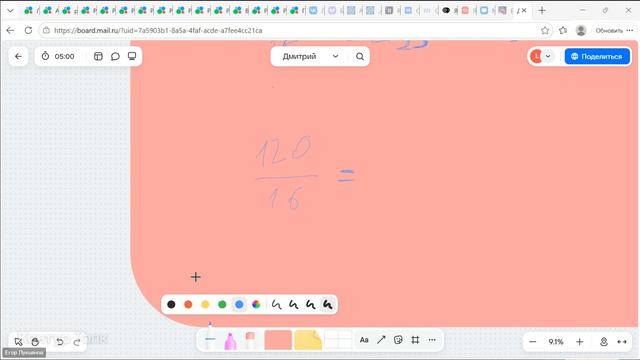Choose the yellow pen color
This screenshot has width=640, height=360.
[x=205, y=304]
